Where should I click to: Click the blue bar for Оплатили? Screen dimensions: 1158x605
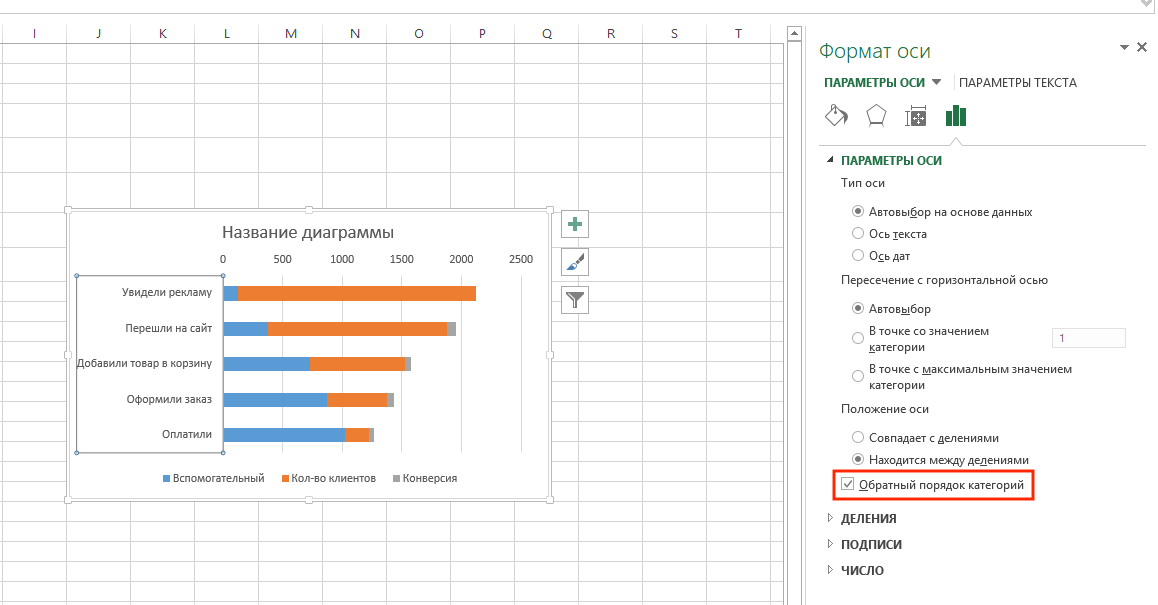pos(284,435)
